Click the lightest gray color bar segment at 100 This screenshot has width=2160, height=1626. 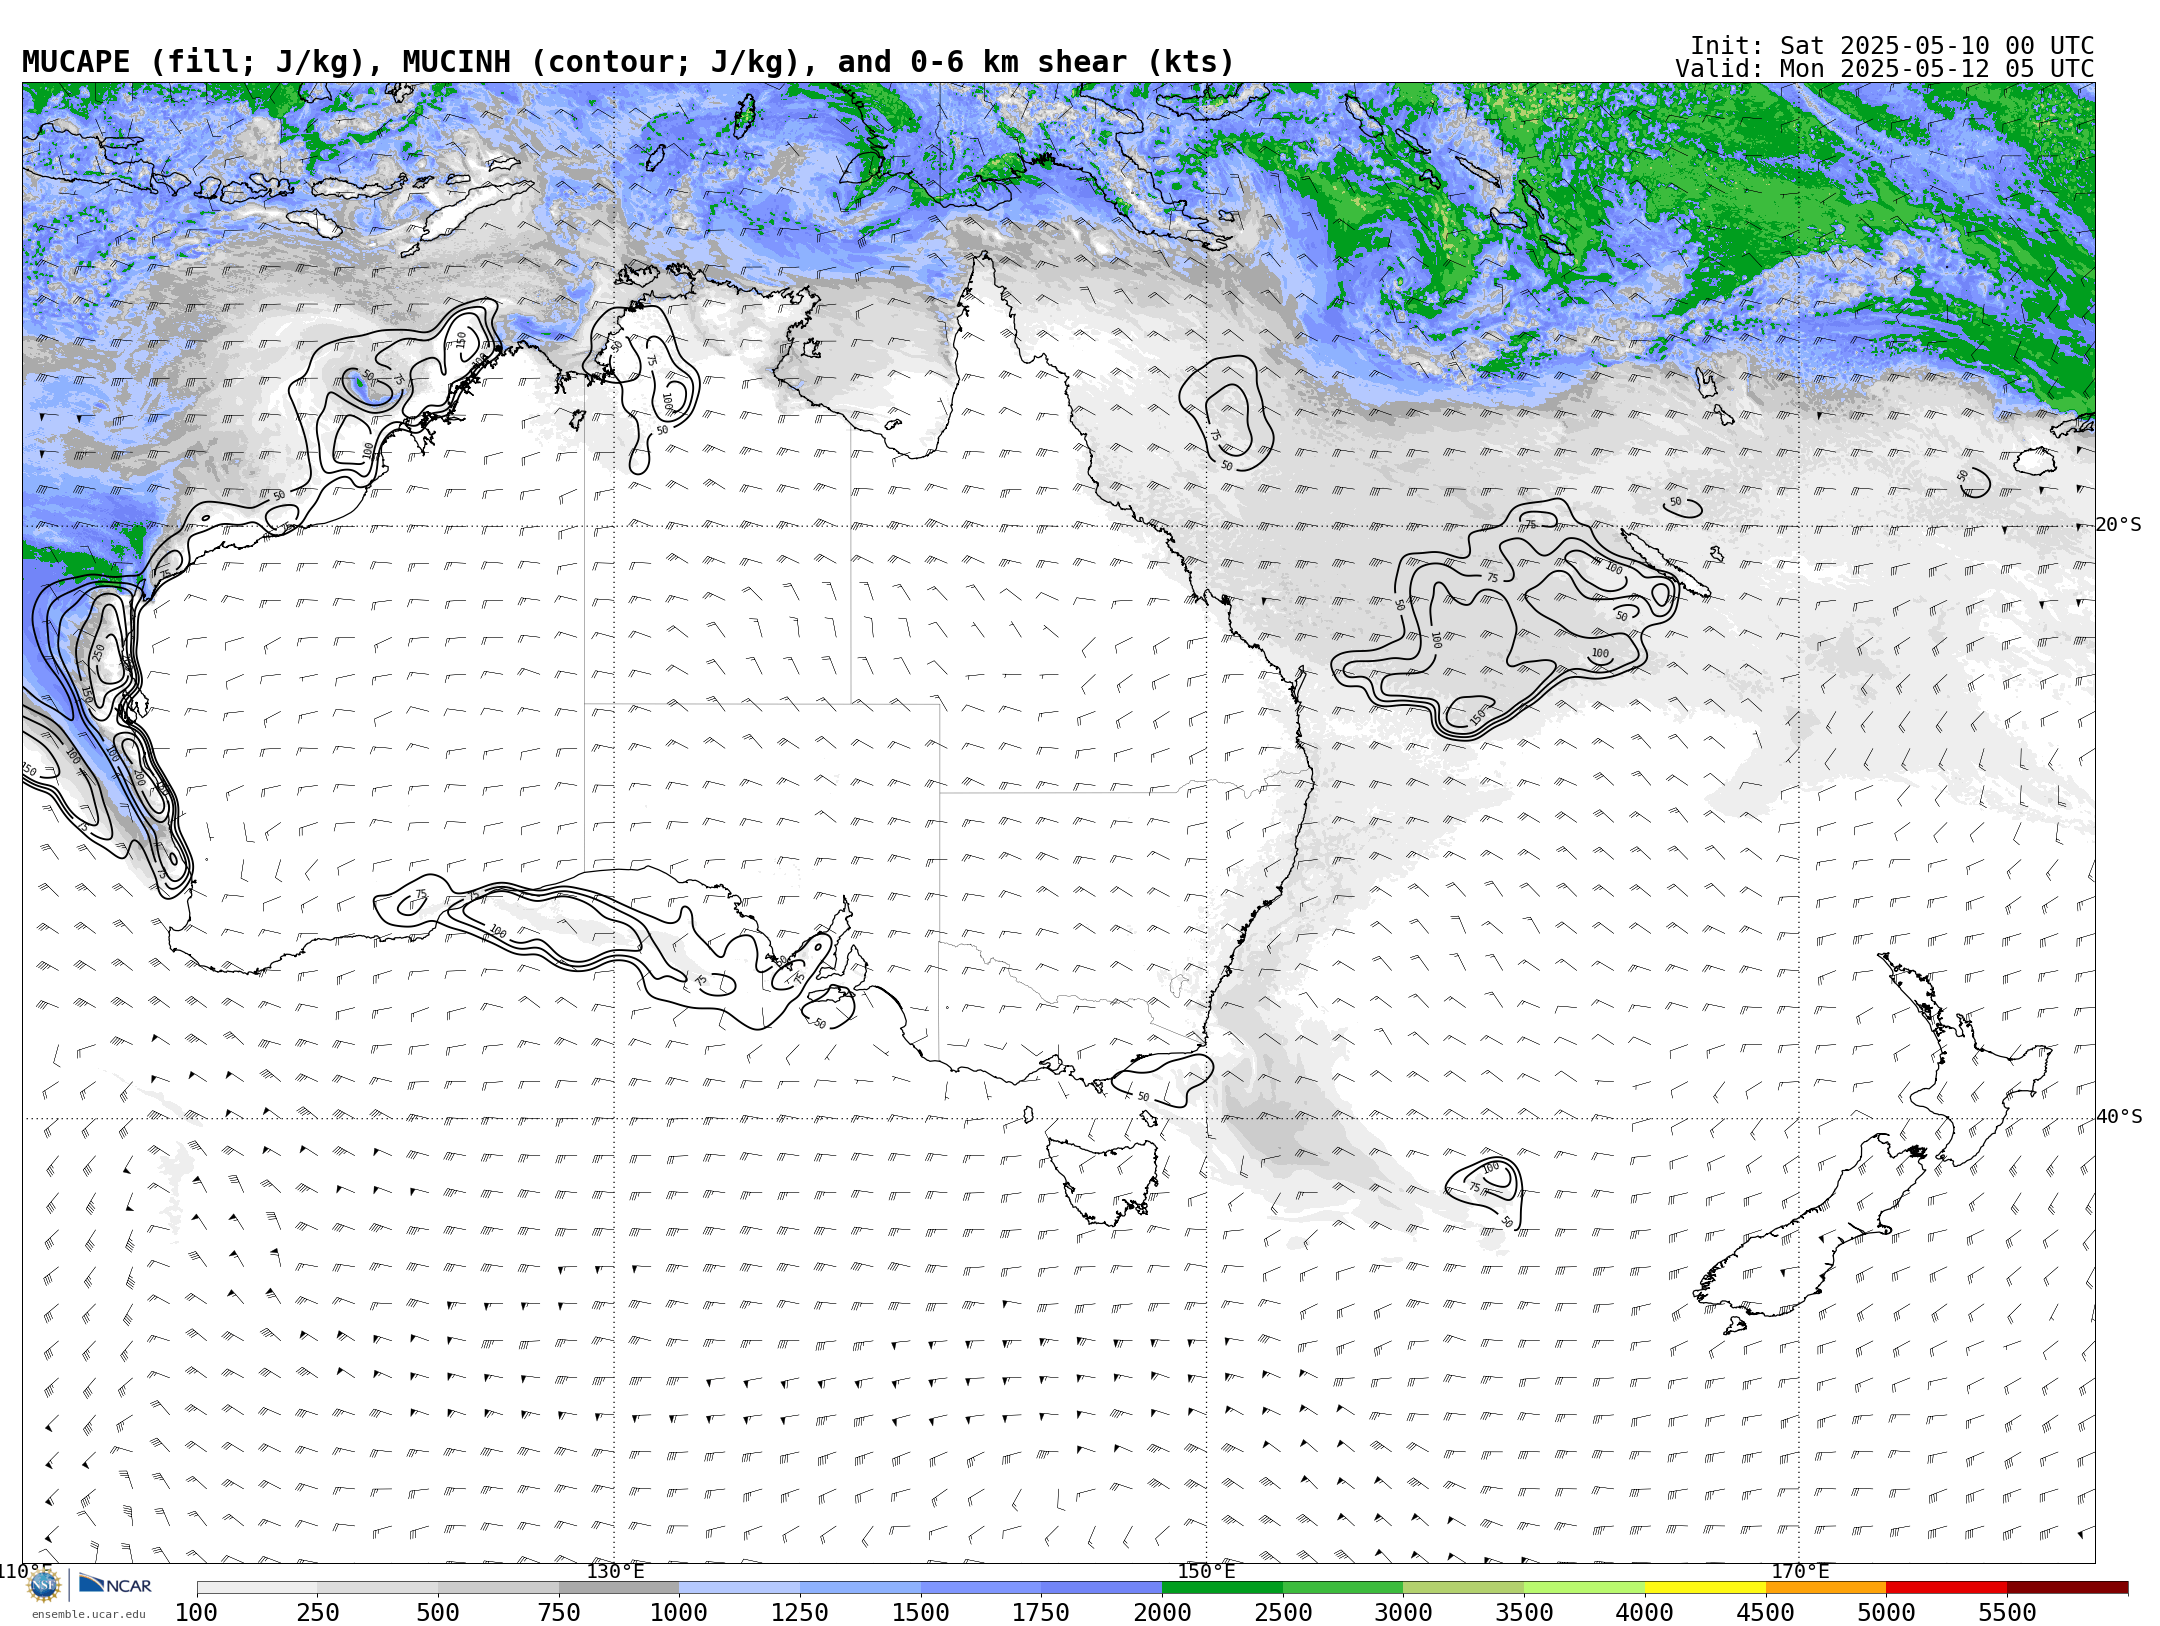(x=257, y=1588)
